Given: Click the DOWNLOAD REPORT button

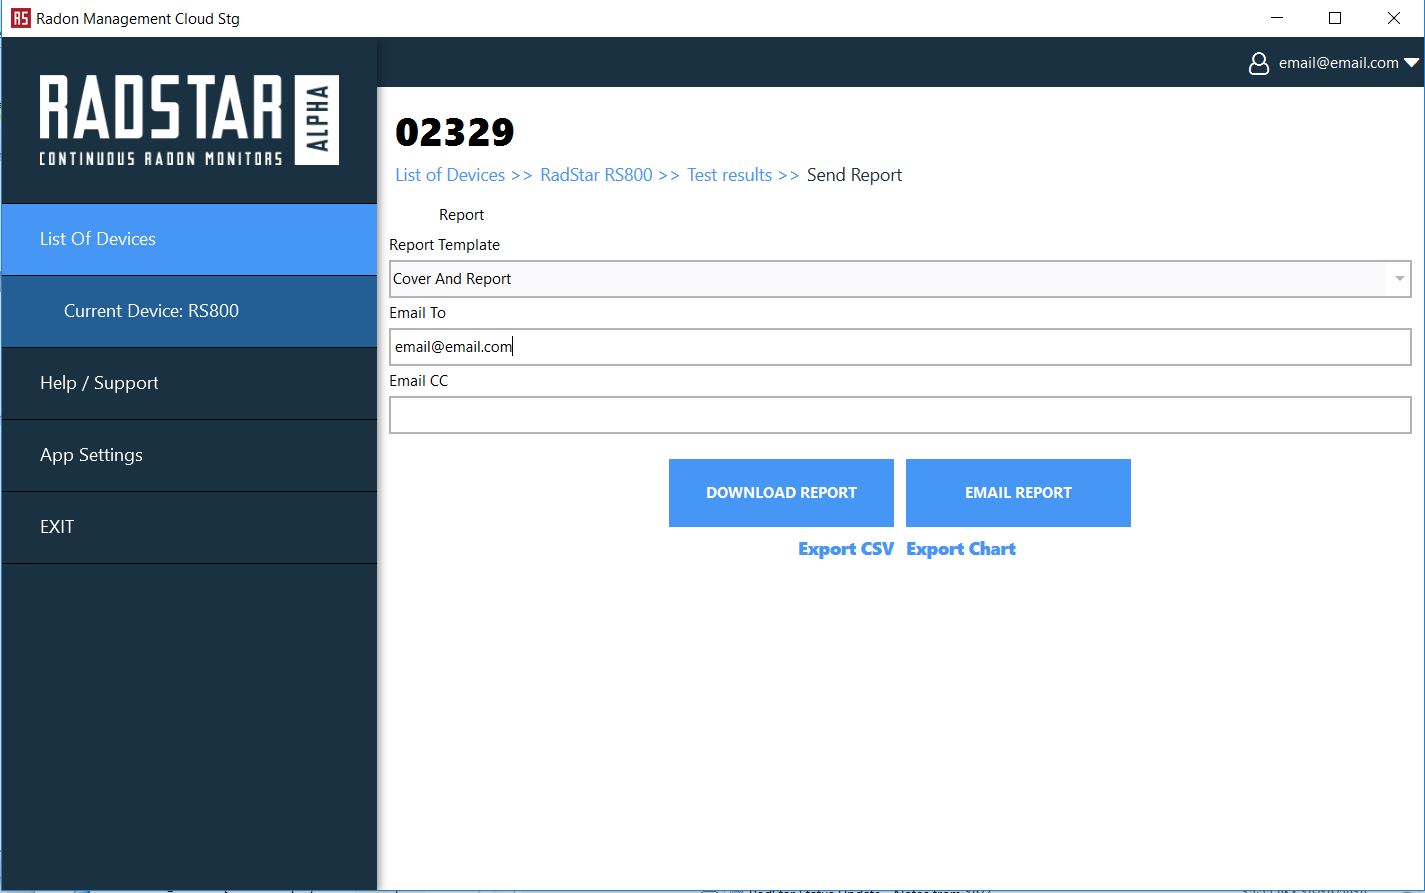Looking at the screenshot, I should [781, 492].
